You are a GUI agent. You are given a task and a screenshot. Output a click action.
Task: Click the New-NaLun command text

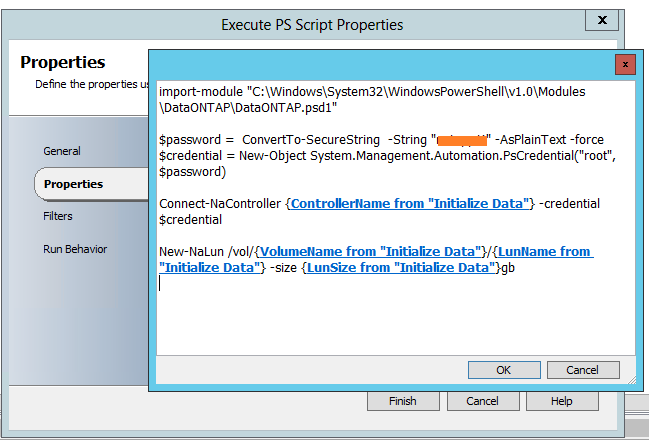click(x=184, y=252)
